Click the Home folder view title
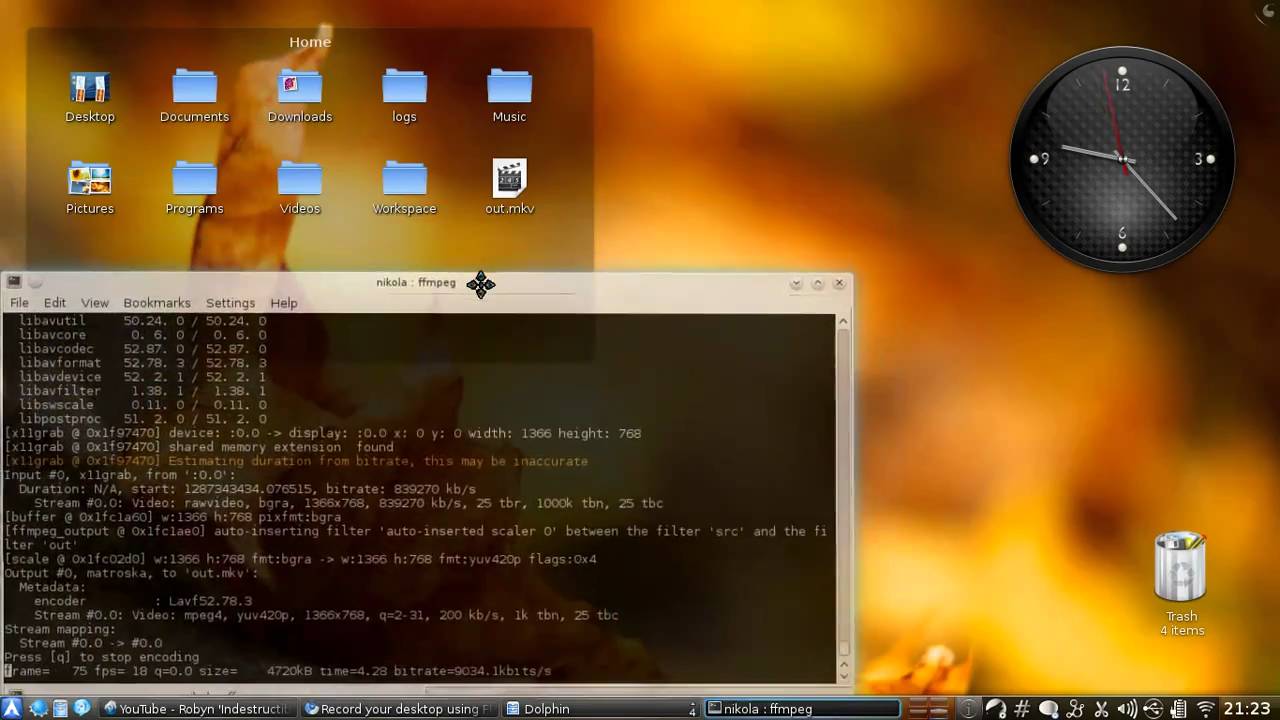Screen dimensions: 1280x720 click(310, 42)
